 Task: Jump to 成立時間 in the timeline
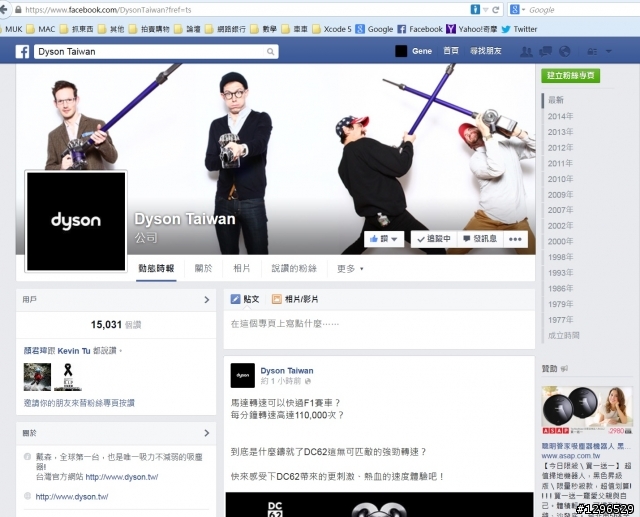click(564, 336)
